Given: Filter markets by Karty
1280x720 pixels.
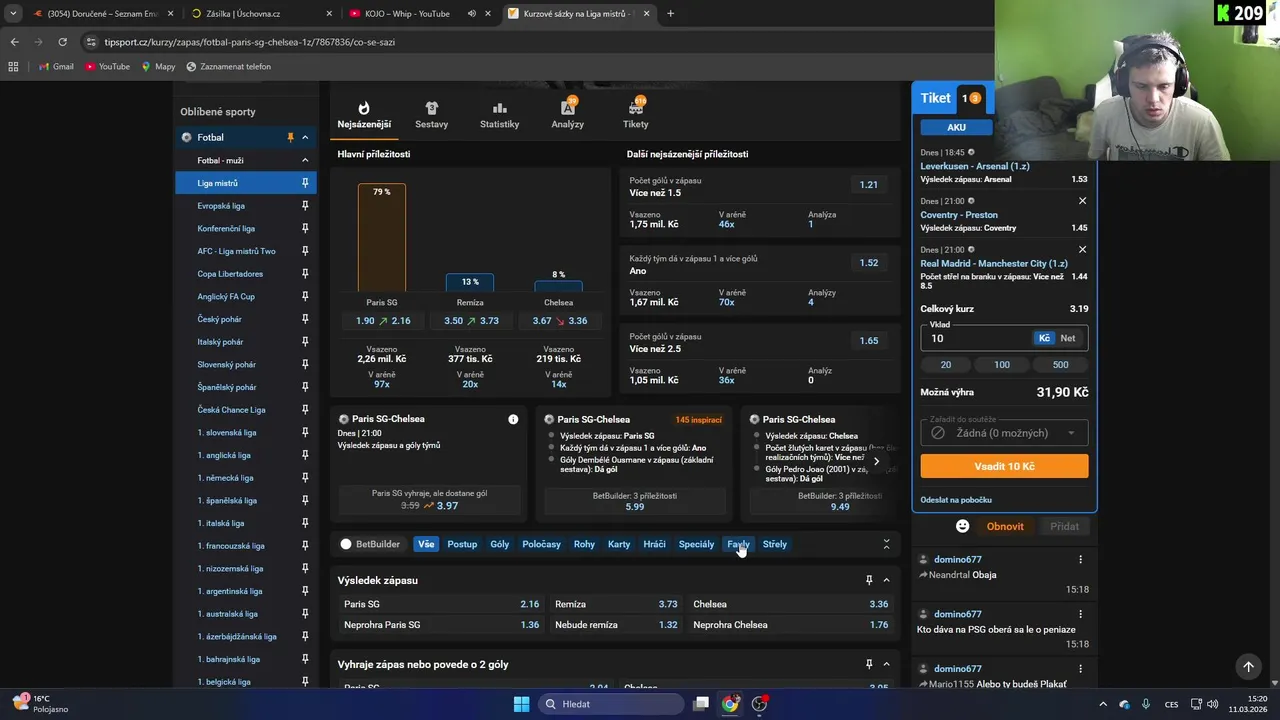Looking at the screenshot, I should click(619, 544).
